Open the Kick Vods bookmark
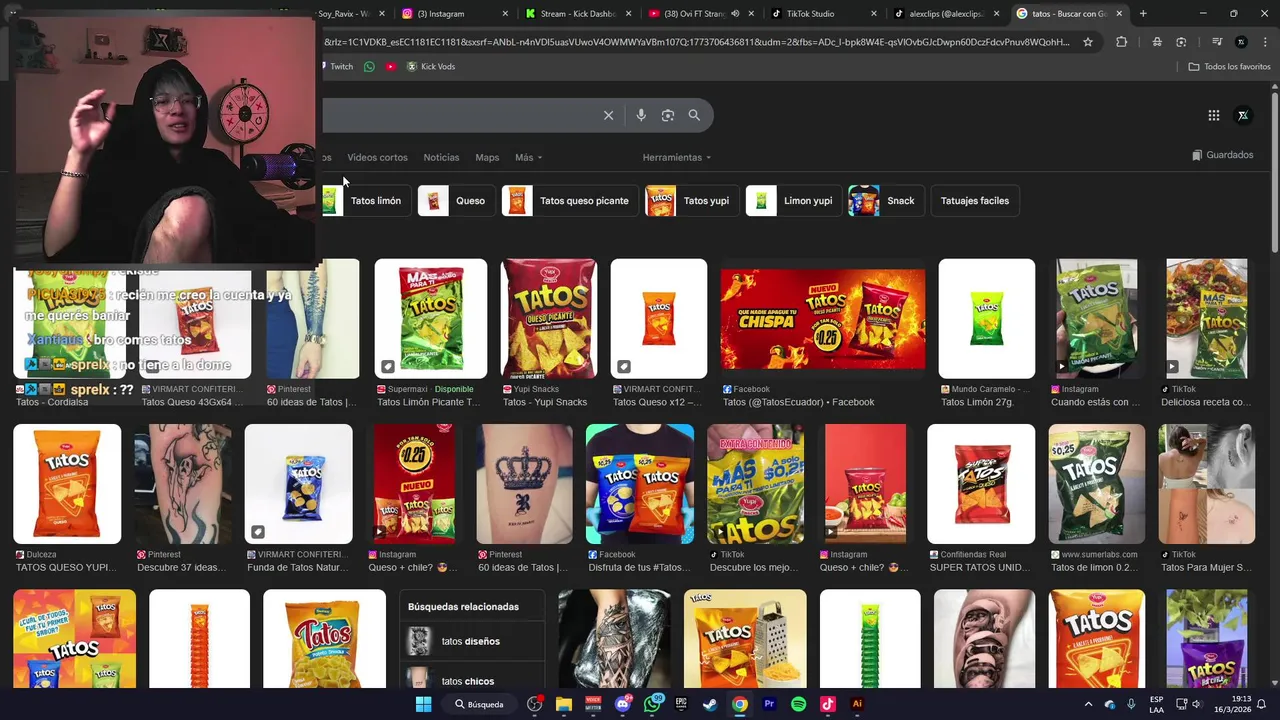 click(430, 66)
